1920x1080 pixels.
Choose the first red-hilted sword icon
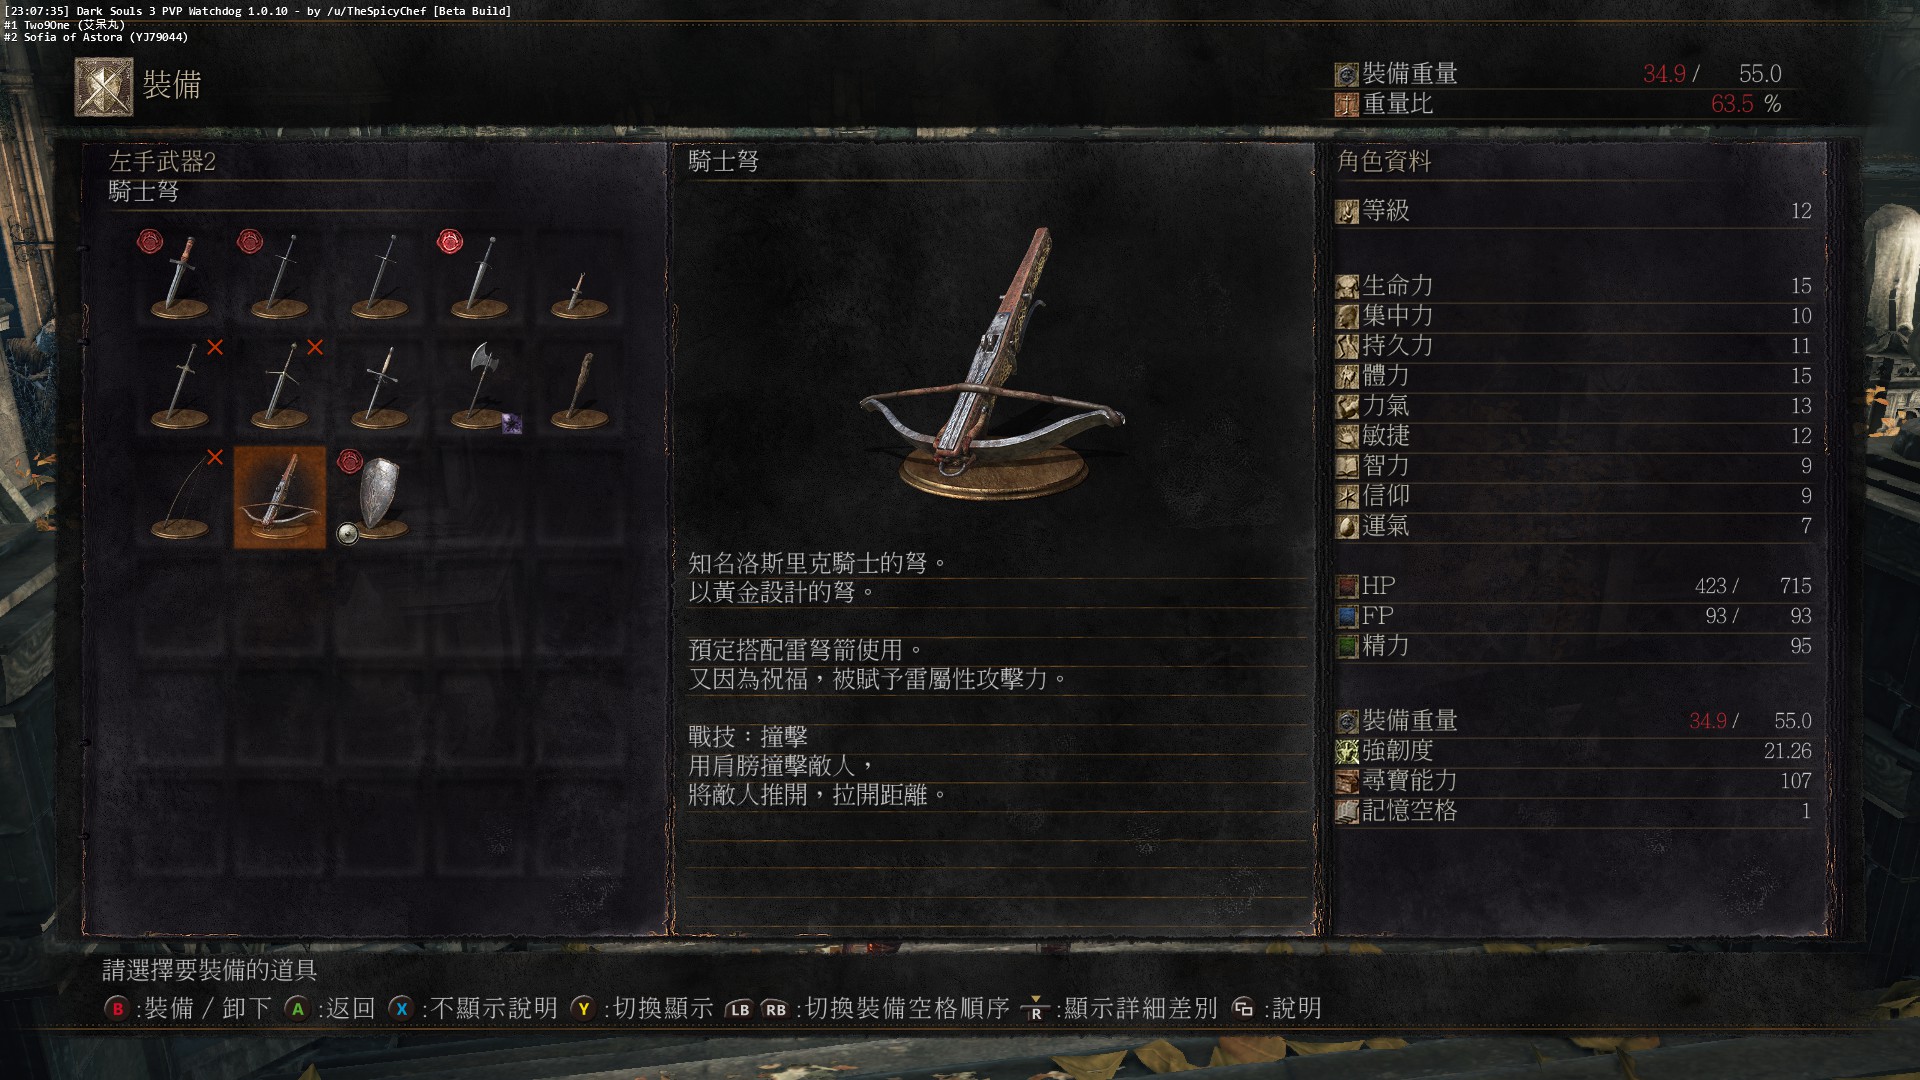point(180,277)
